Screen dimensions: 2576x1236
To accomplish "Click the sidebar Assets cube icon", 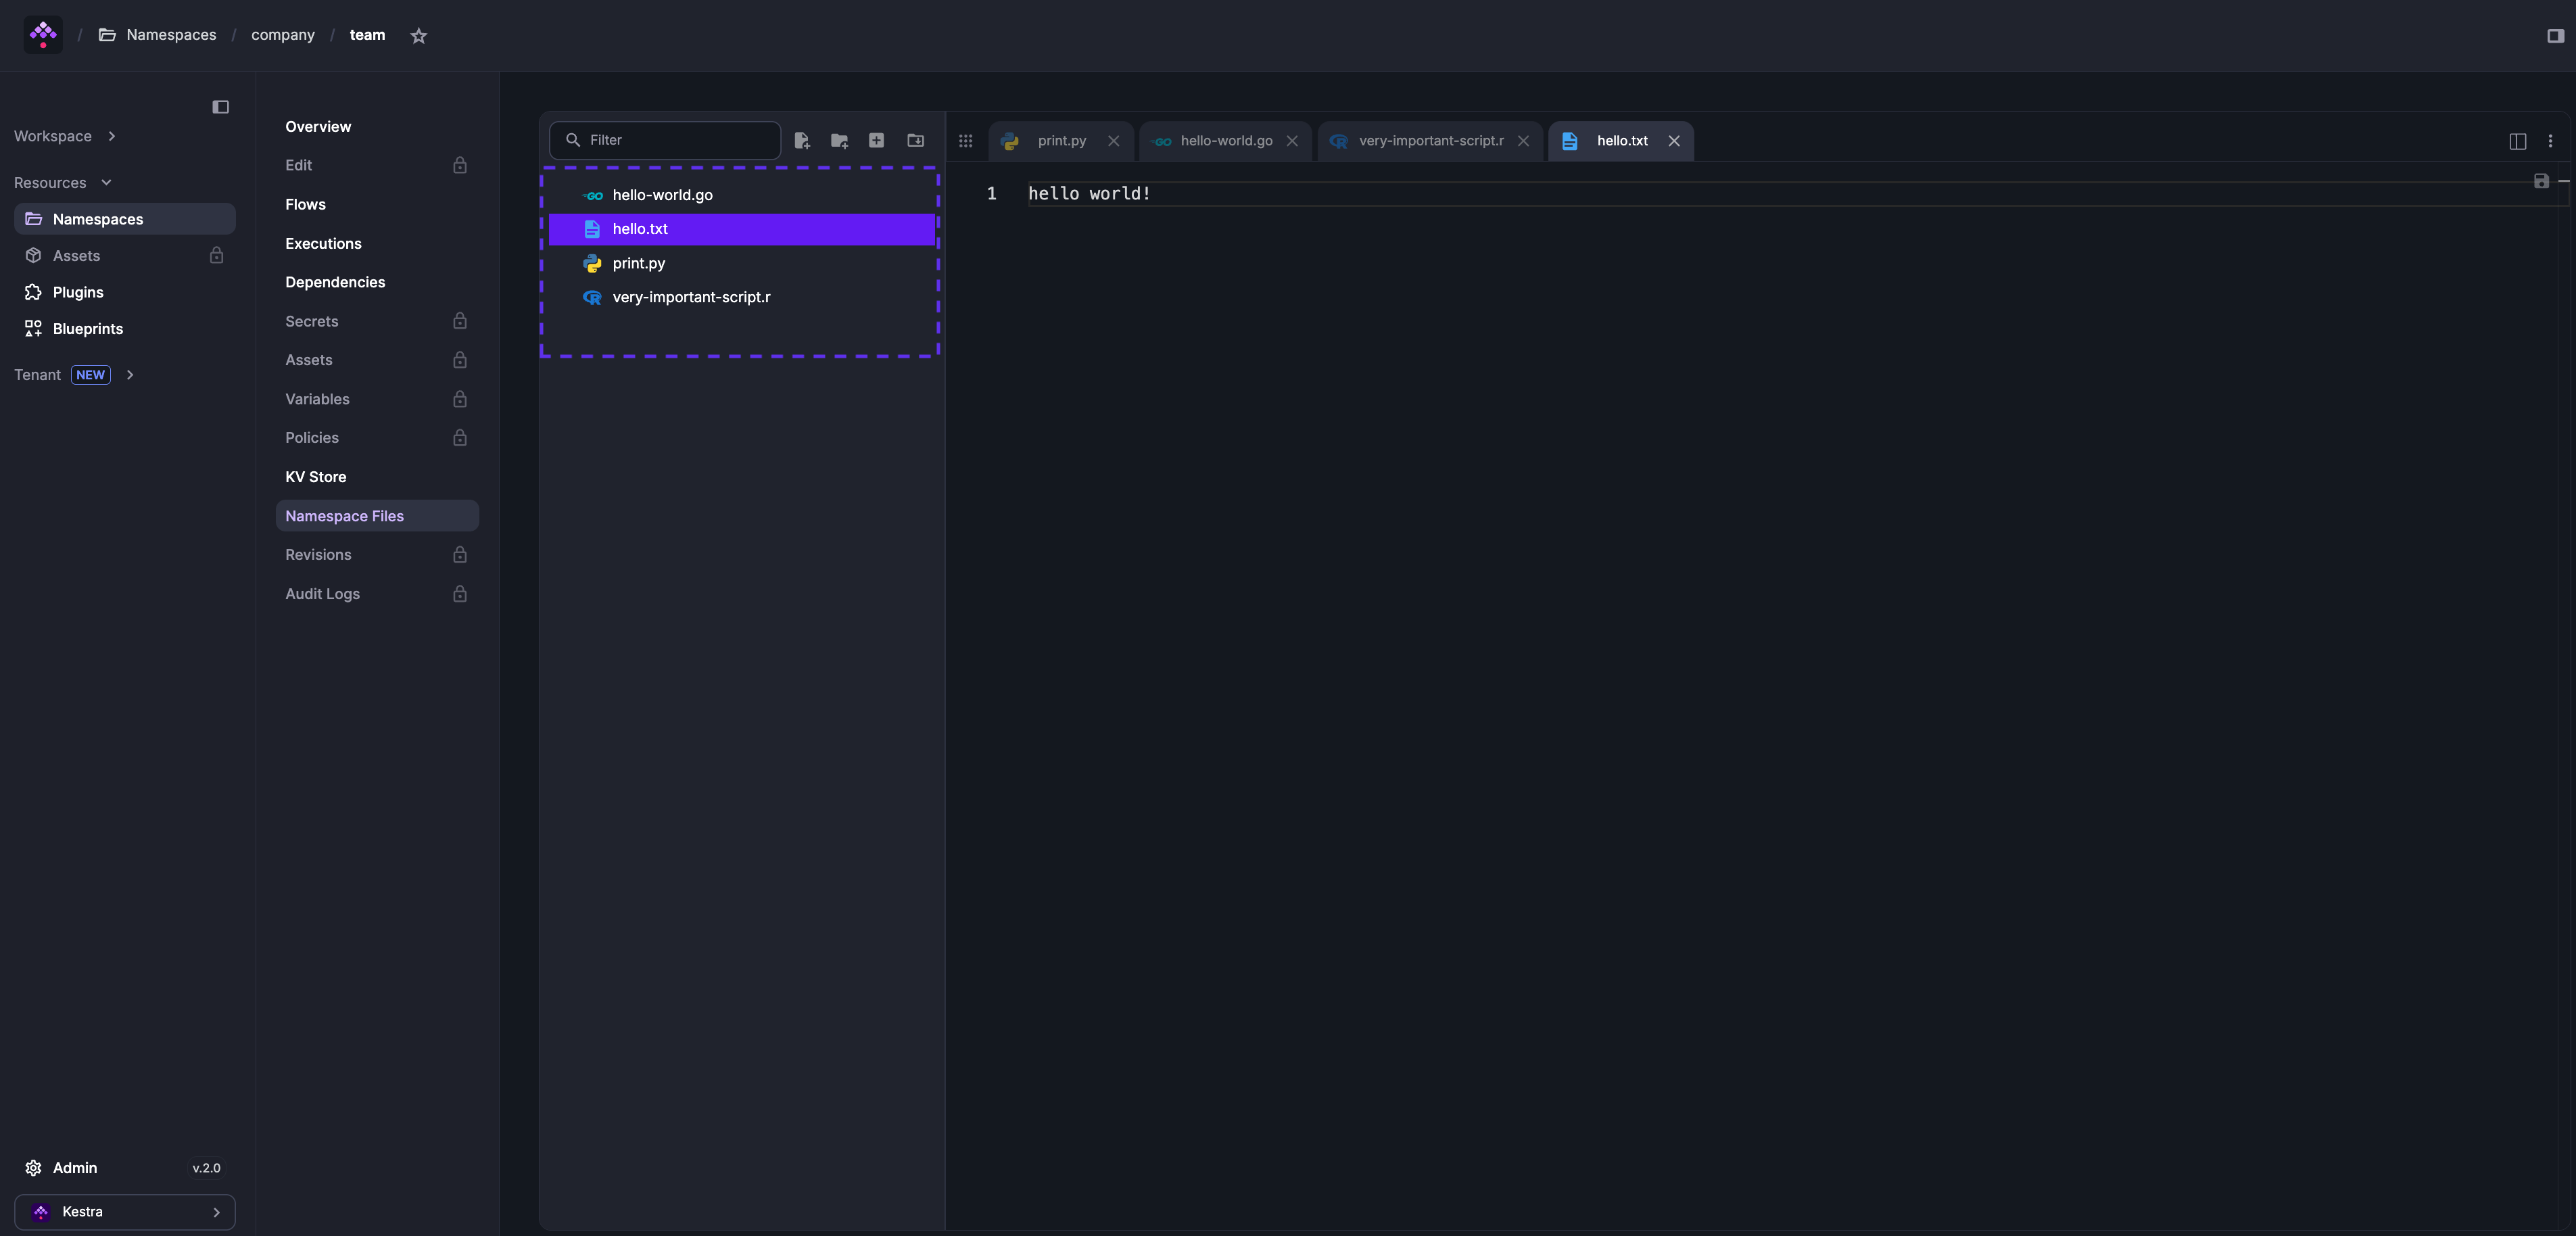I will [x=33, y=256].
